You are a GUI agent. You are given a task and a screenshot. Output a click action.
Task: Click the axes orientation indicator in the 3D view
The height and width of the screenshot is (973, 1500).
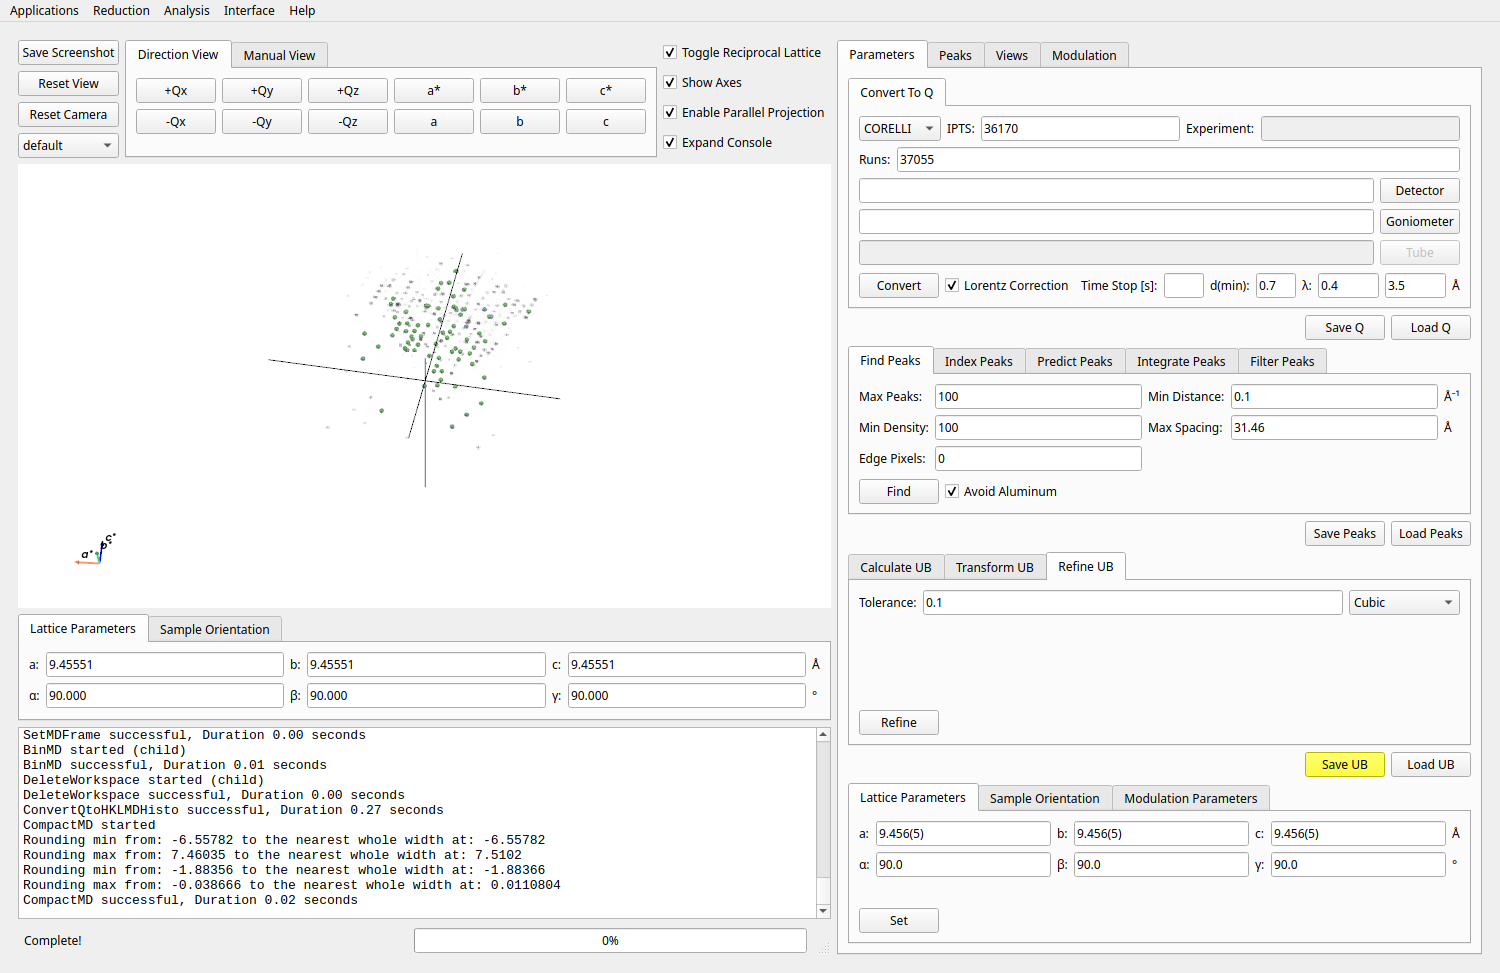pos(97,549)
